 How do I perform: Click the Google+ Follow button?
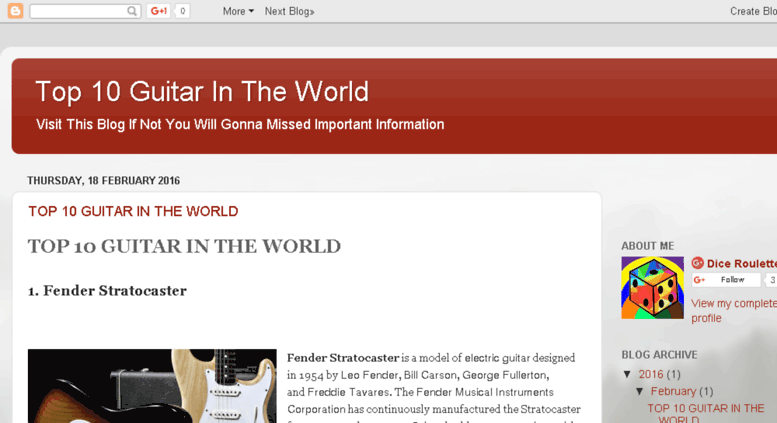point(726,280)
